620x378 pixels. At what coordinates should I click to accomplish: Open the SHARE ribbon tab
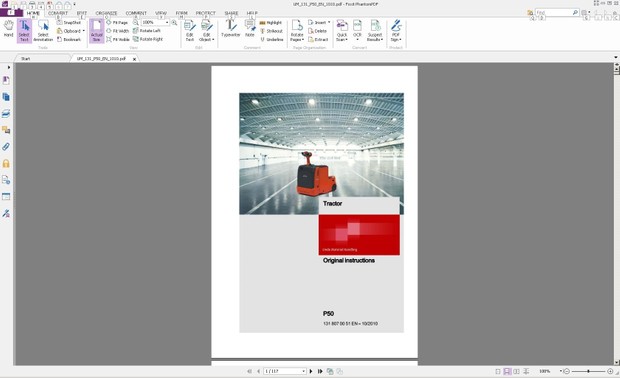(x=231, y=13)
